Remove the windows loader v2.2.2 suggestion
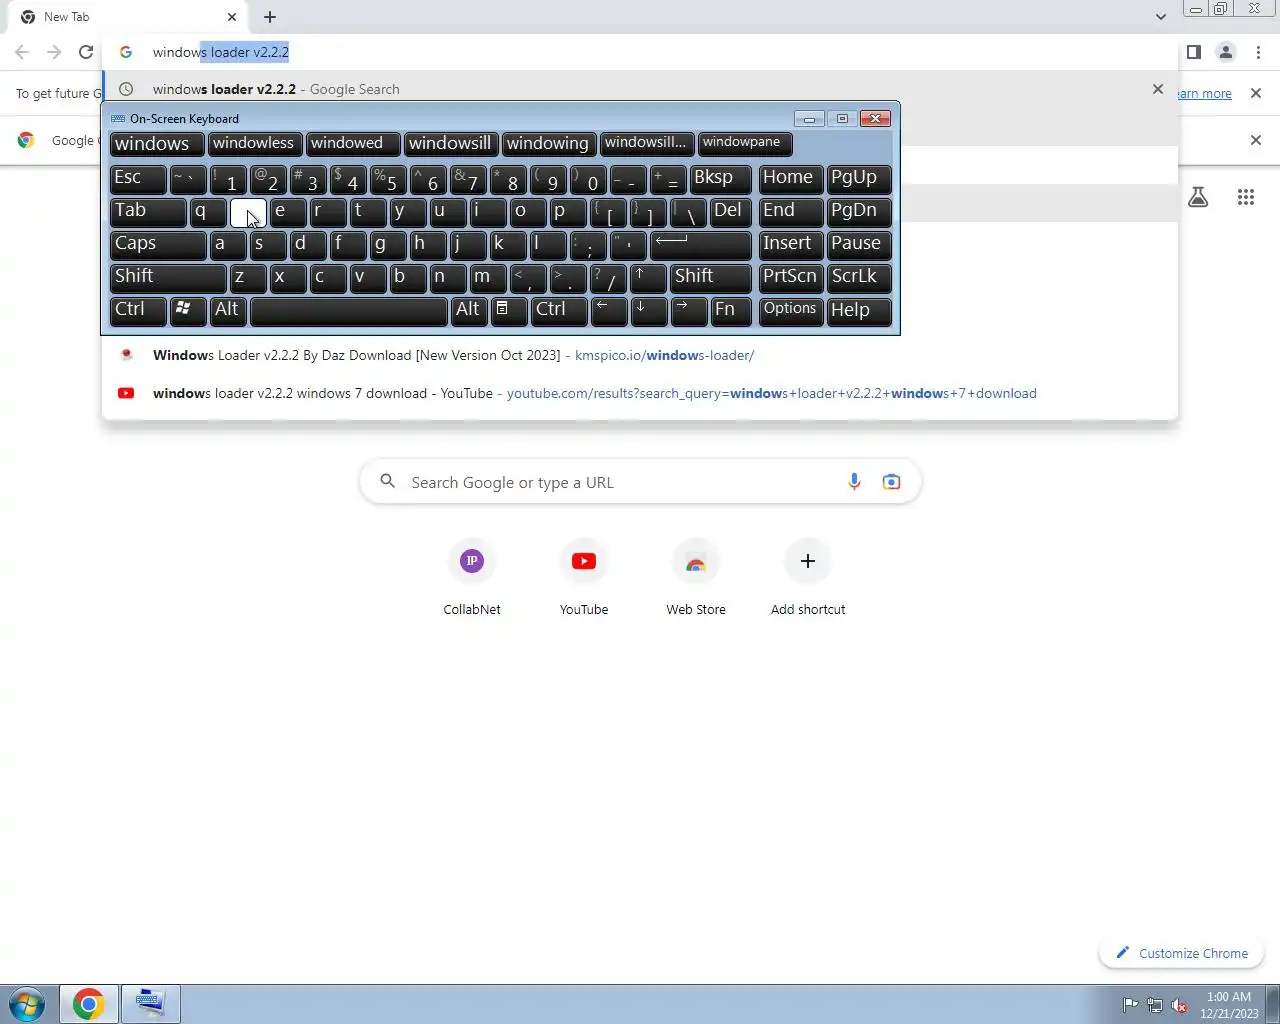Viewport: 1280px width, 1024px height. (x=1158, y=89)
